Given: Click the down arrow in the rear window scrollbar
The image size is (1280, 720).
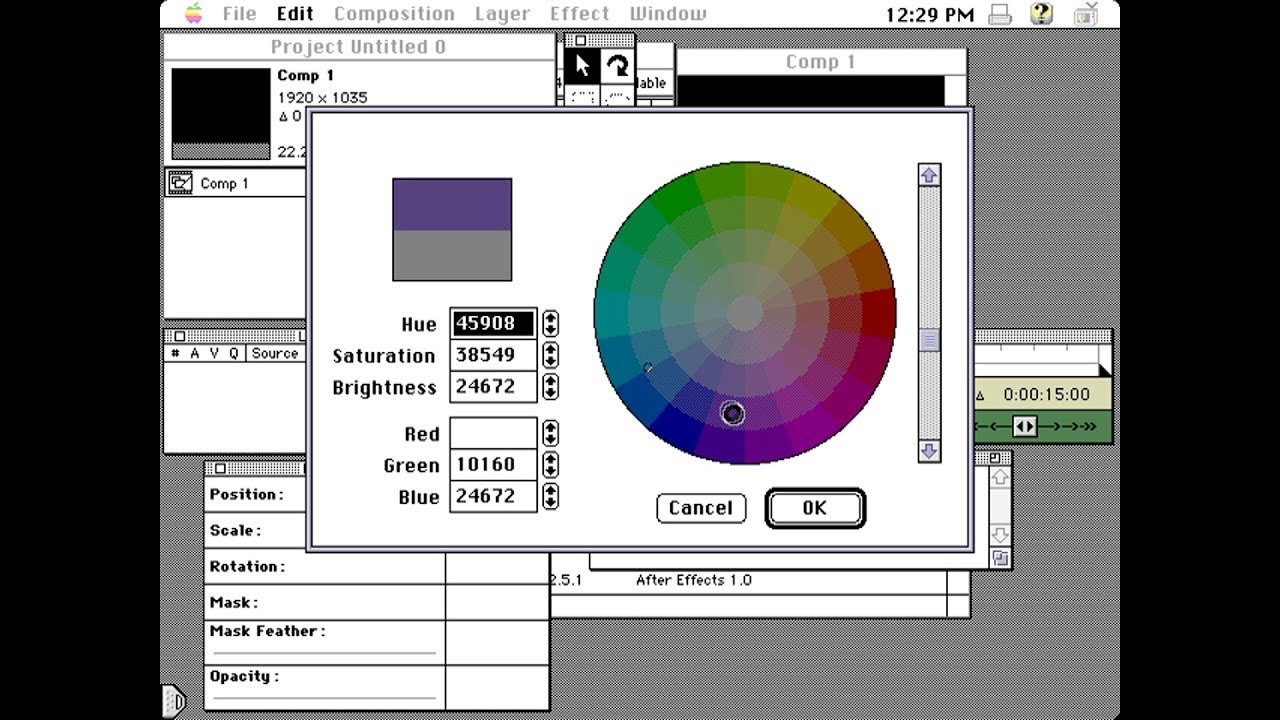Looking at the screenshot, I should pyautogui.click(x=1000, y=534).
